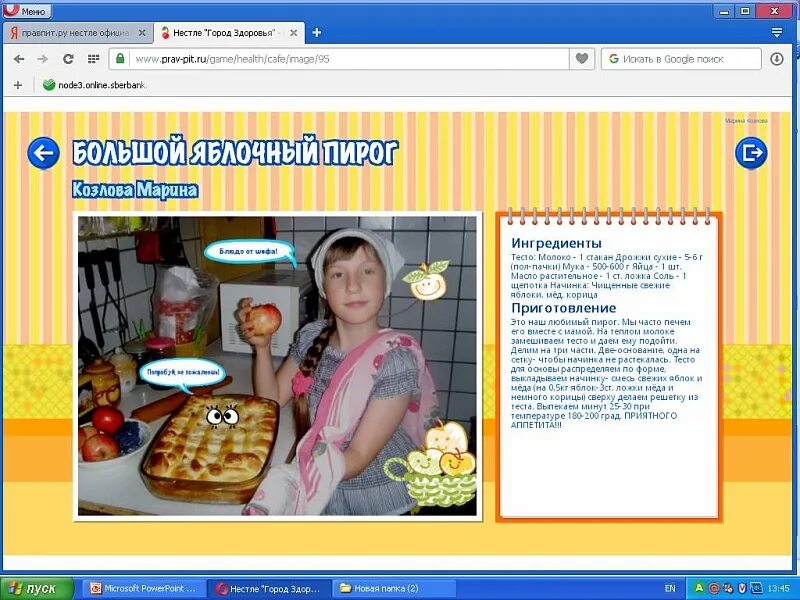Open a new tab with the plus button

316,31
